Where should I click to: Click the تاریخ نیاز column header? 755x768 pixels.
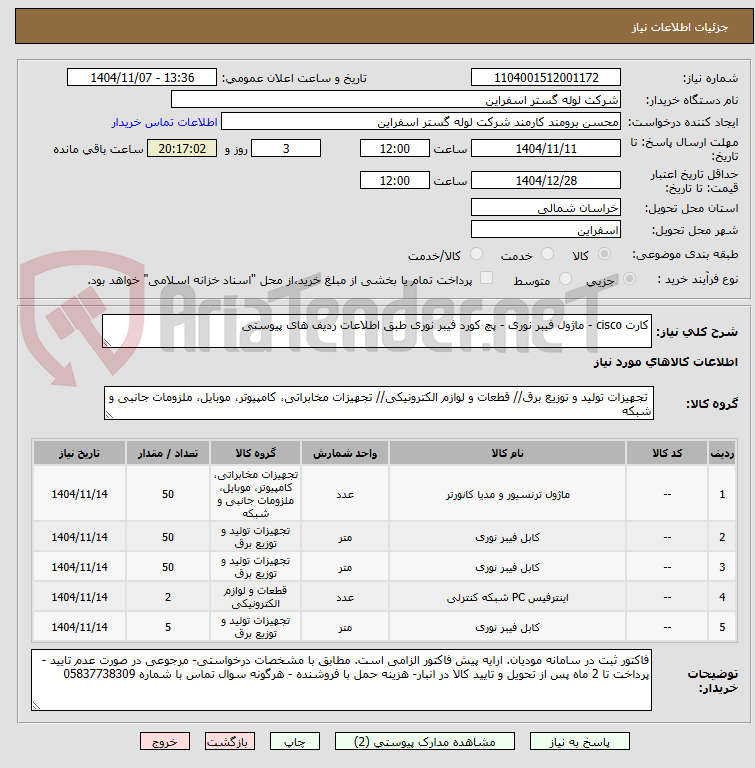point(79,453)
